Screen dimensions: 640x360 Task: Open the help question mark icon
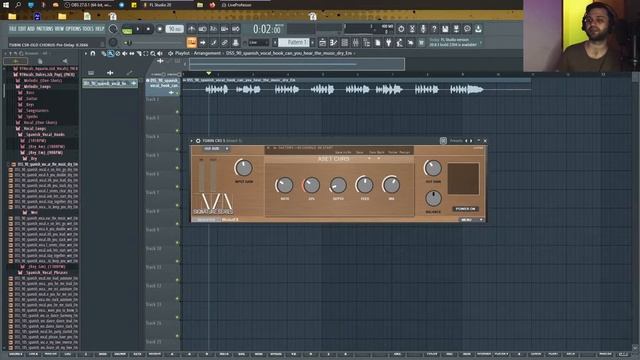(x=434, y=29)
